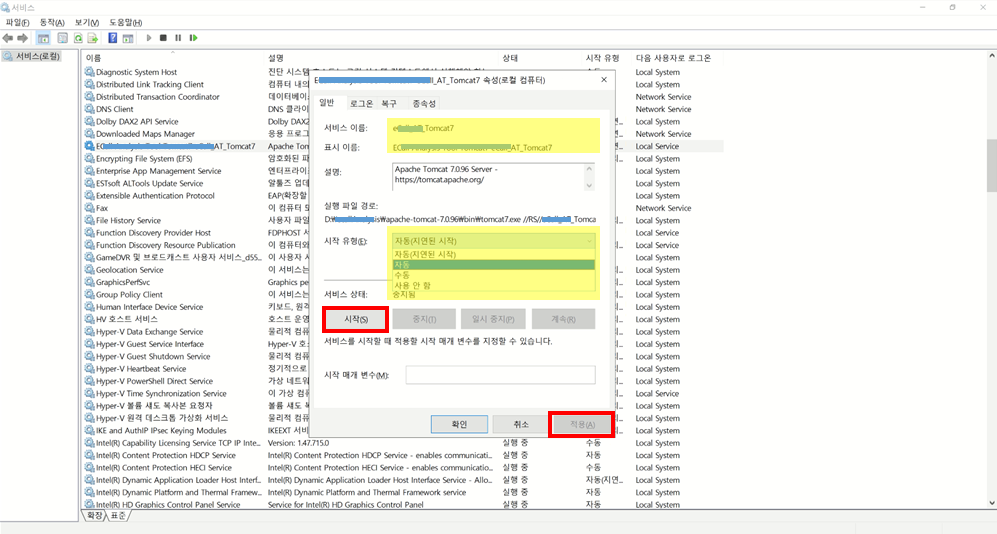
Task: Switch to the 일반 tab in properties dialog
Action: point(327,102)
